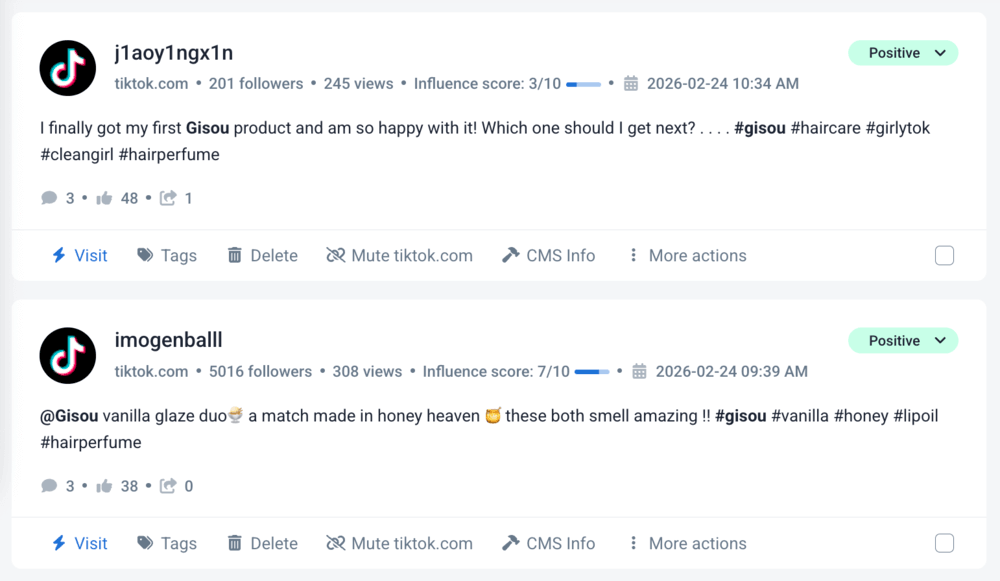Image resolution: width=1000 pixels, height=581 pixels.
Task: Click TikTok logo avatar for imogenballl
Action: [68, 356]
